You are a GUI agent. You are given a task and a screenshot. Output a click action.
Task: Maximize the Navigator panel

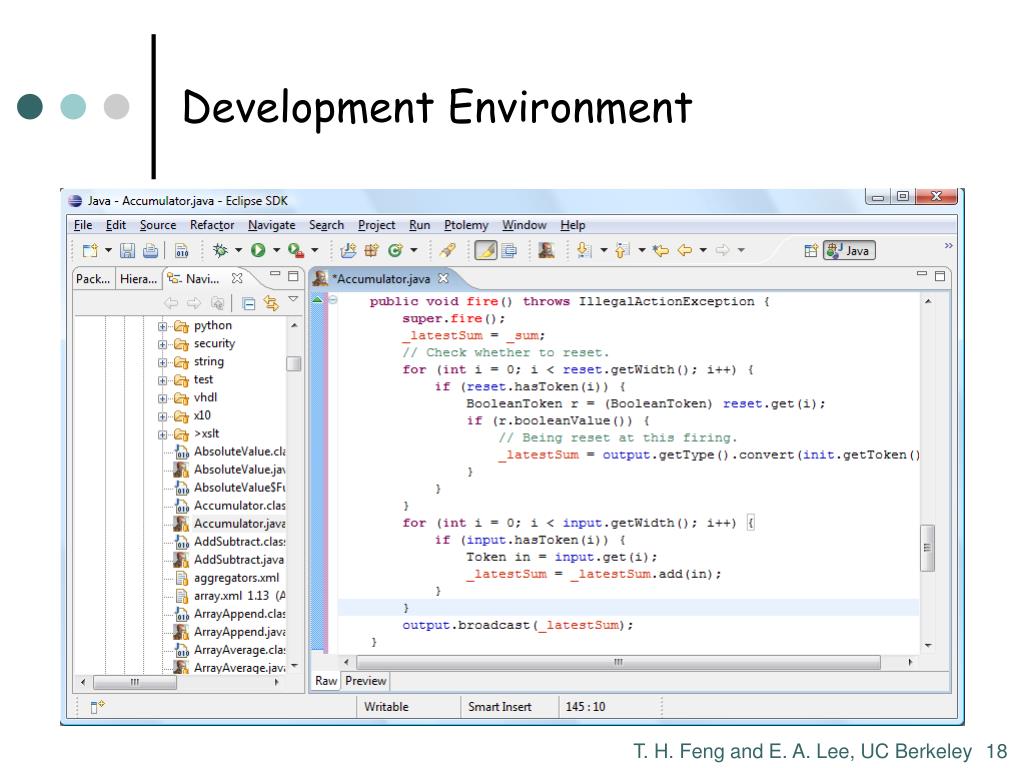pos(293,276)
